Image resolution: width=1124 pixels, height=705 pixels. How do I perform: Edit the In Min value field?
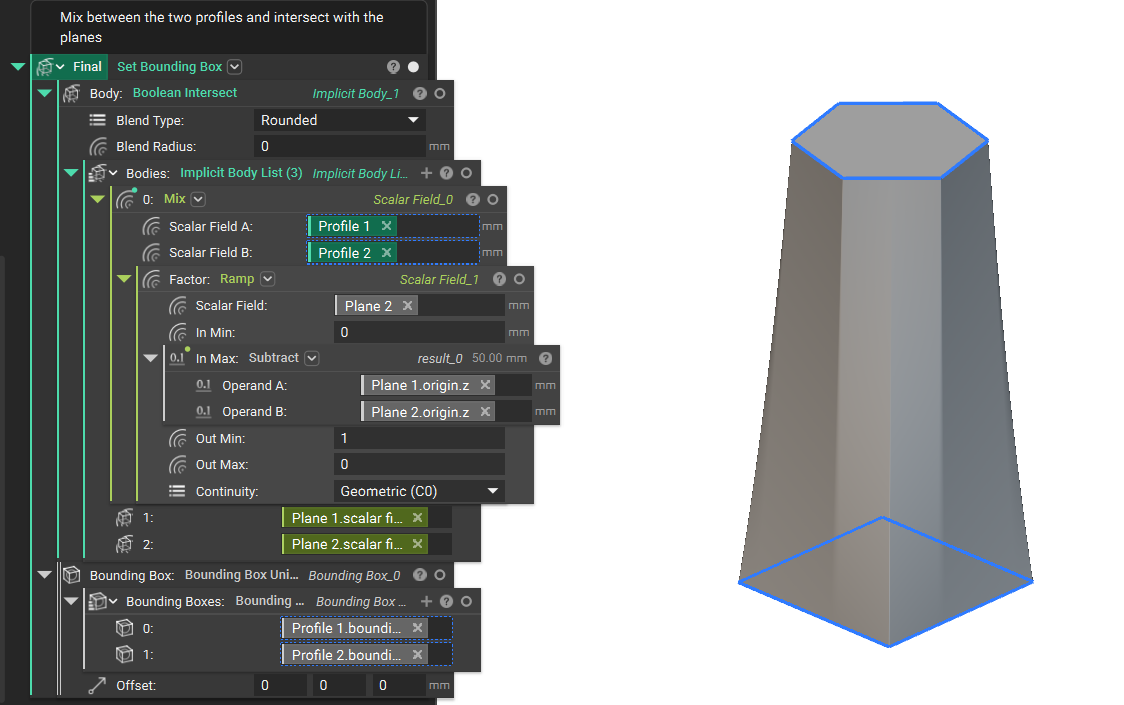pos(419,332)
